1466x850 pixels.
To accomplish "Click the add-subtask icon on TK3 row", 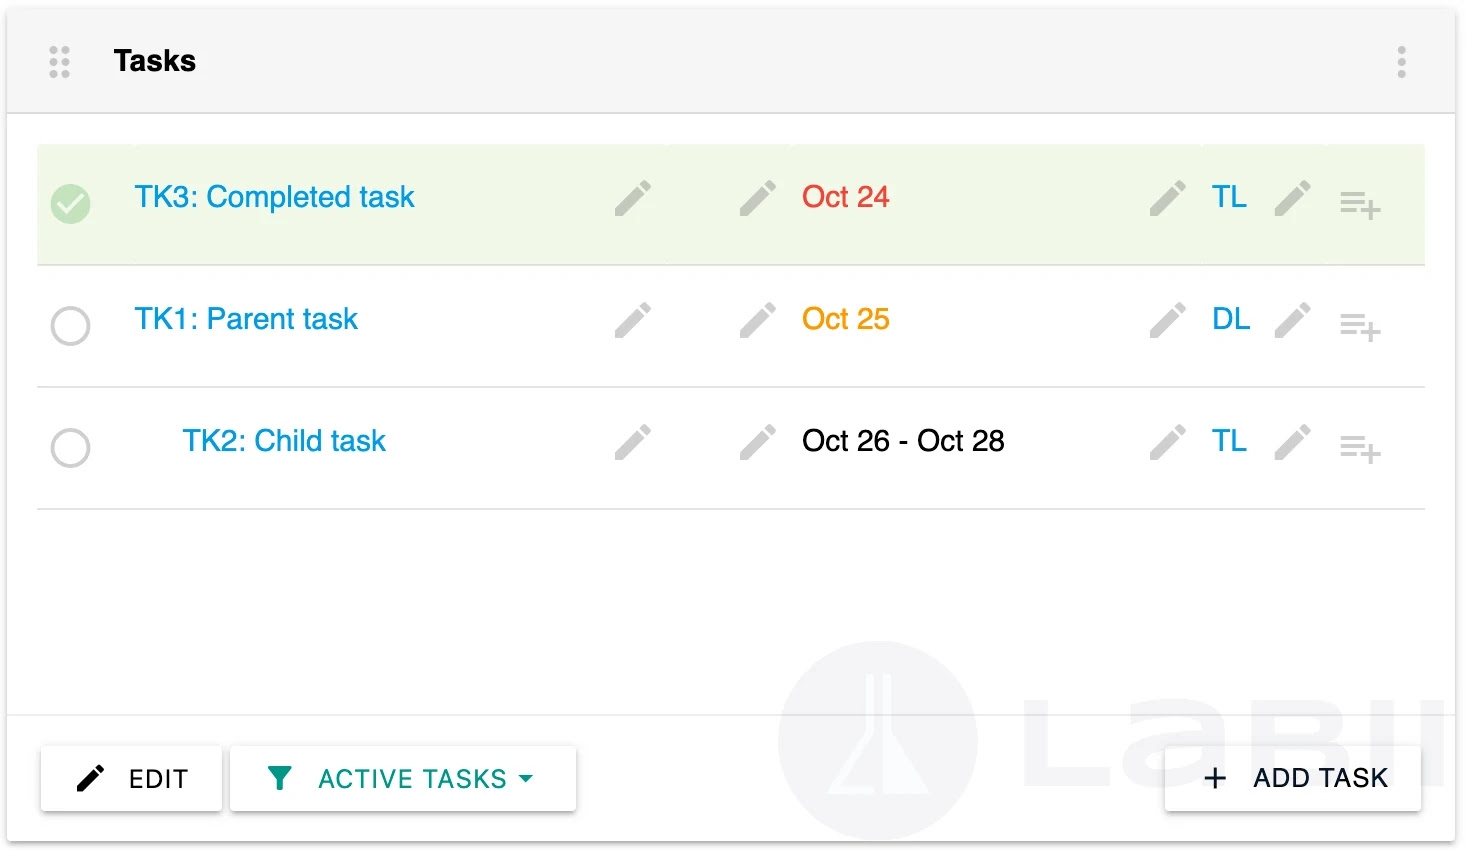I will coord(1360,205).
